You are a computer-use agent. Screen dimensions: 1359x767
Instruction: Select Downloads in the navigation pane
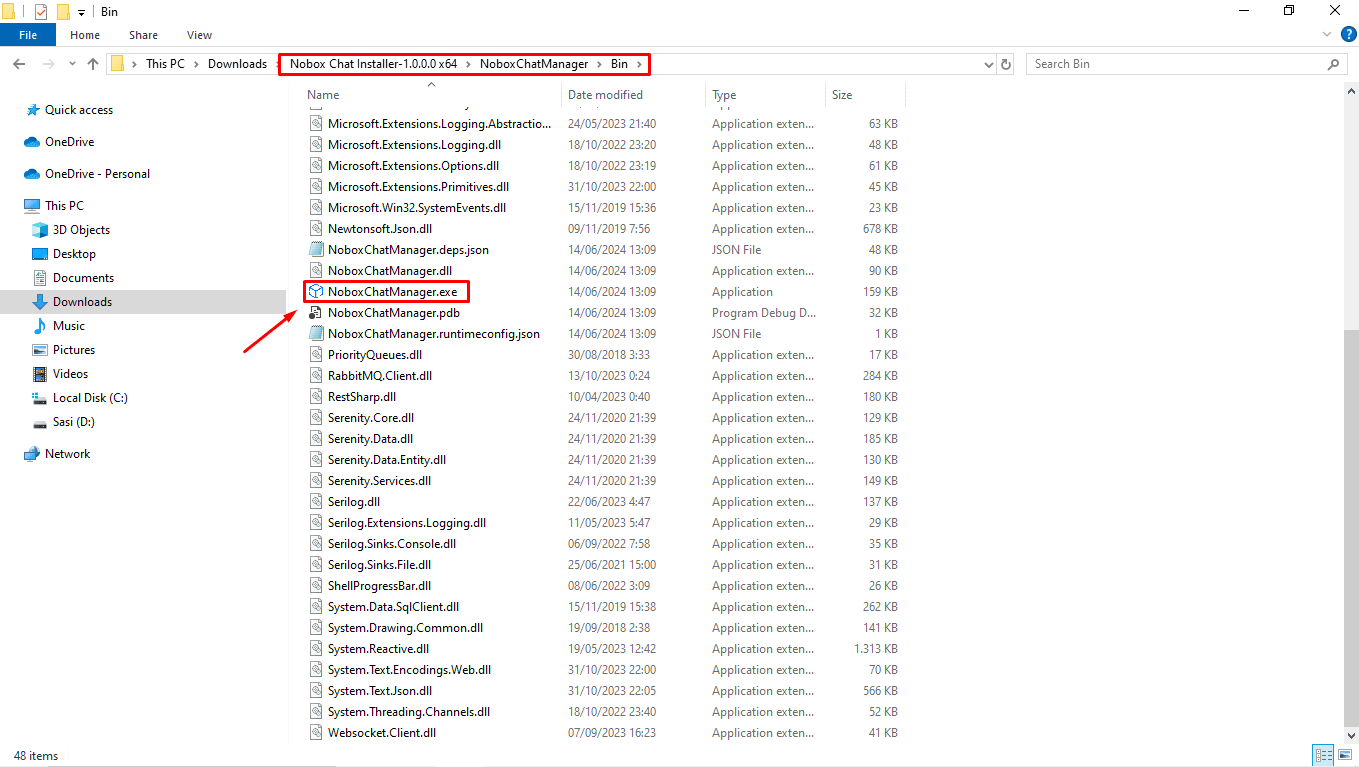coord(83,301)
